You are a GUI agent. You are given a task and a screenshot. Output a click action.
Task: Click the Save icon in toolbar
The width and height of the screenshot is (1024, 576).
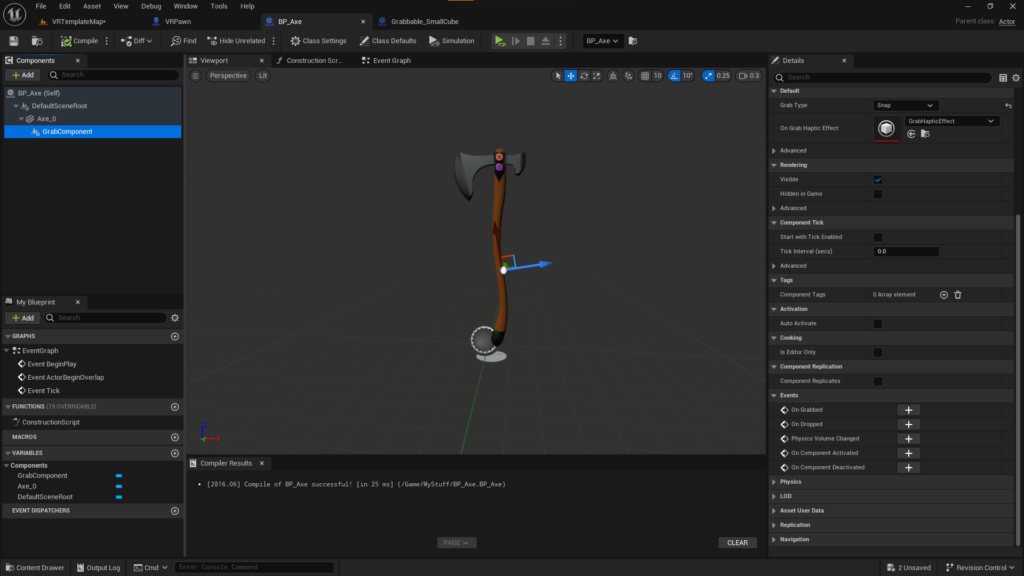tap(14, 41)
